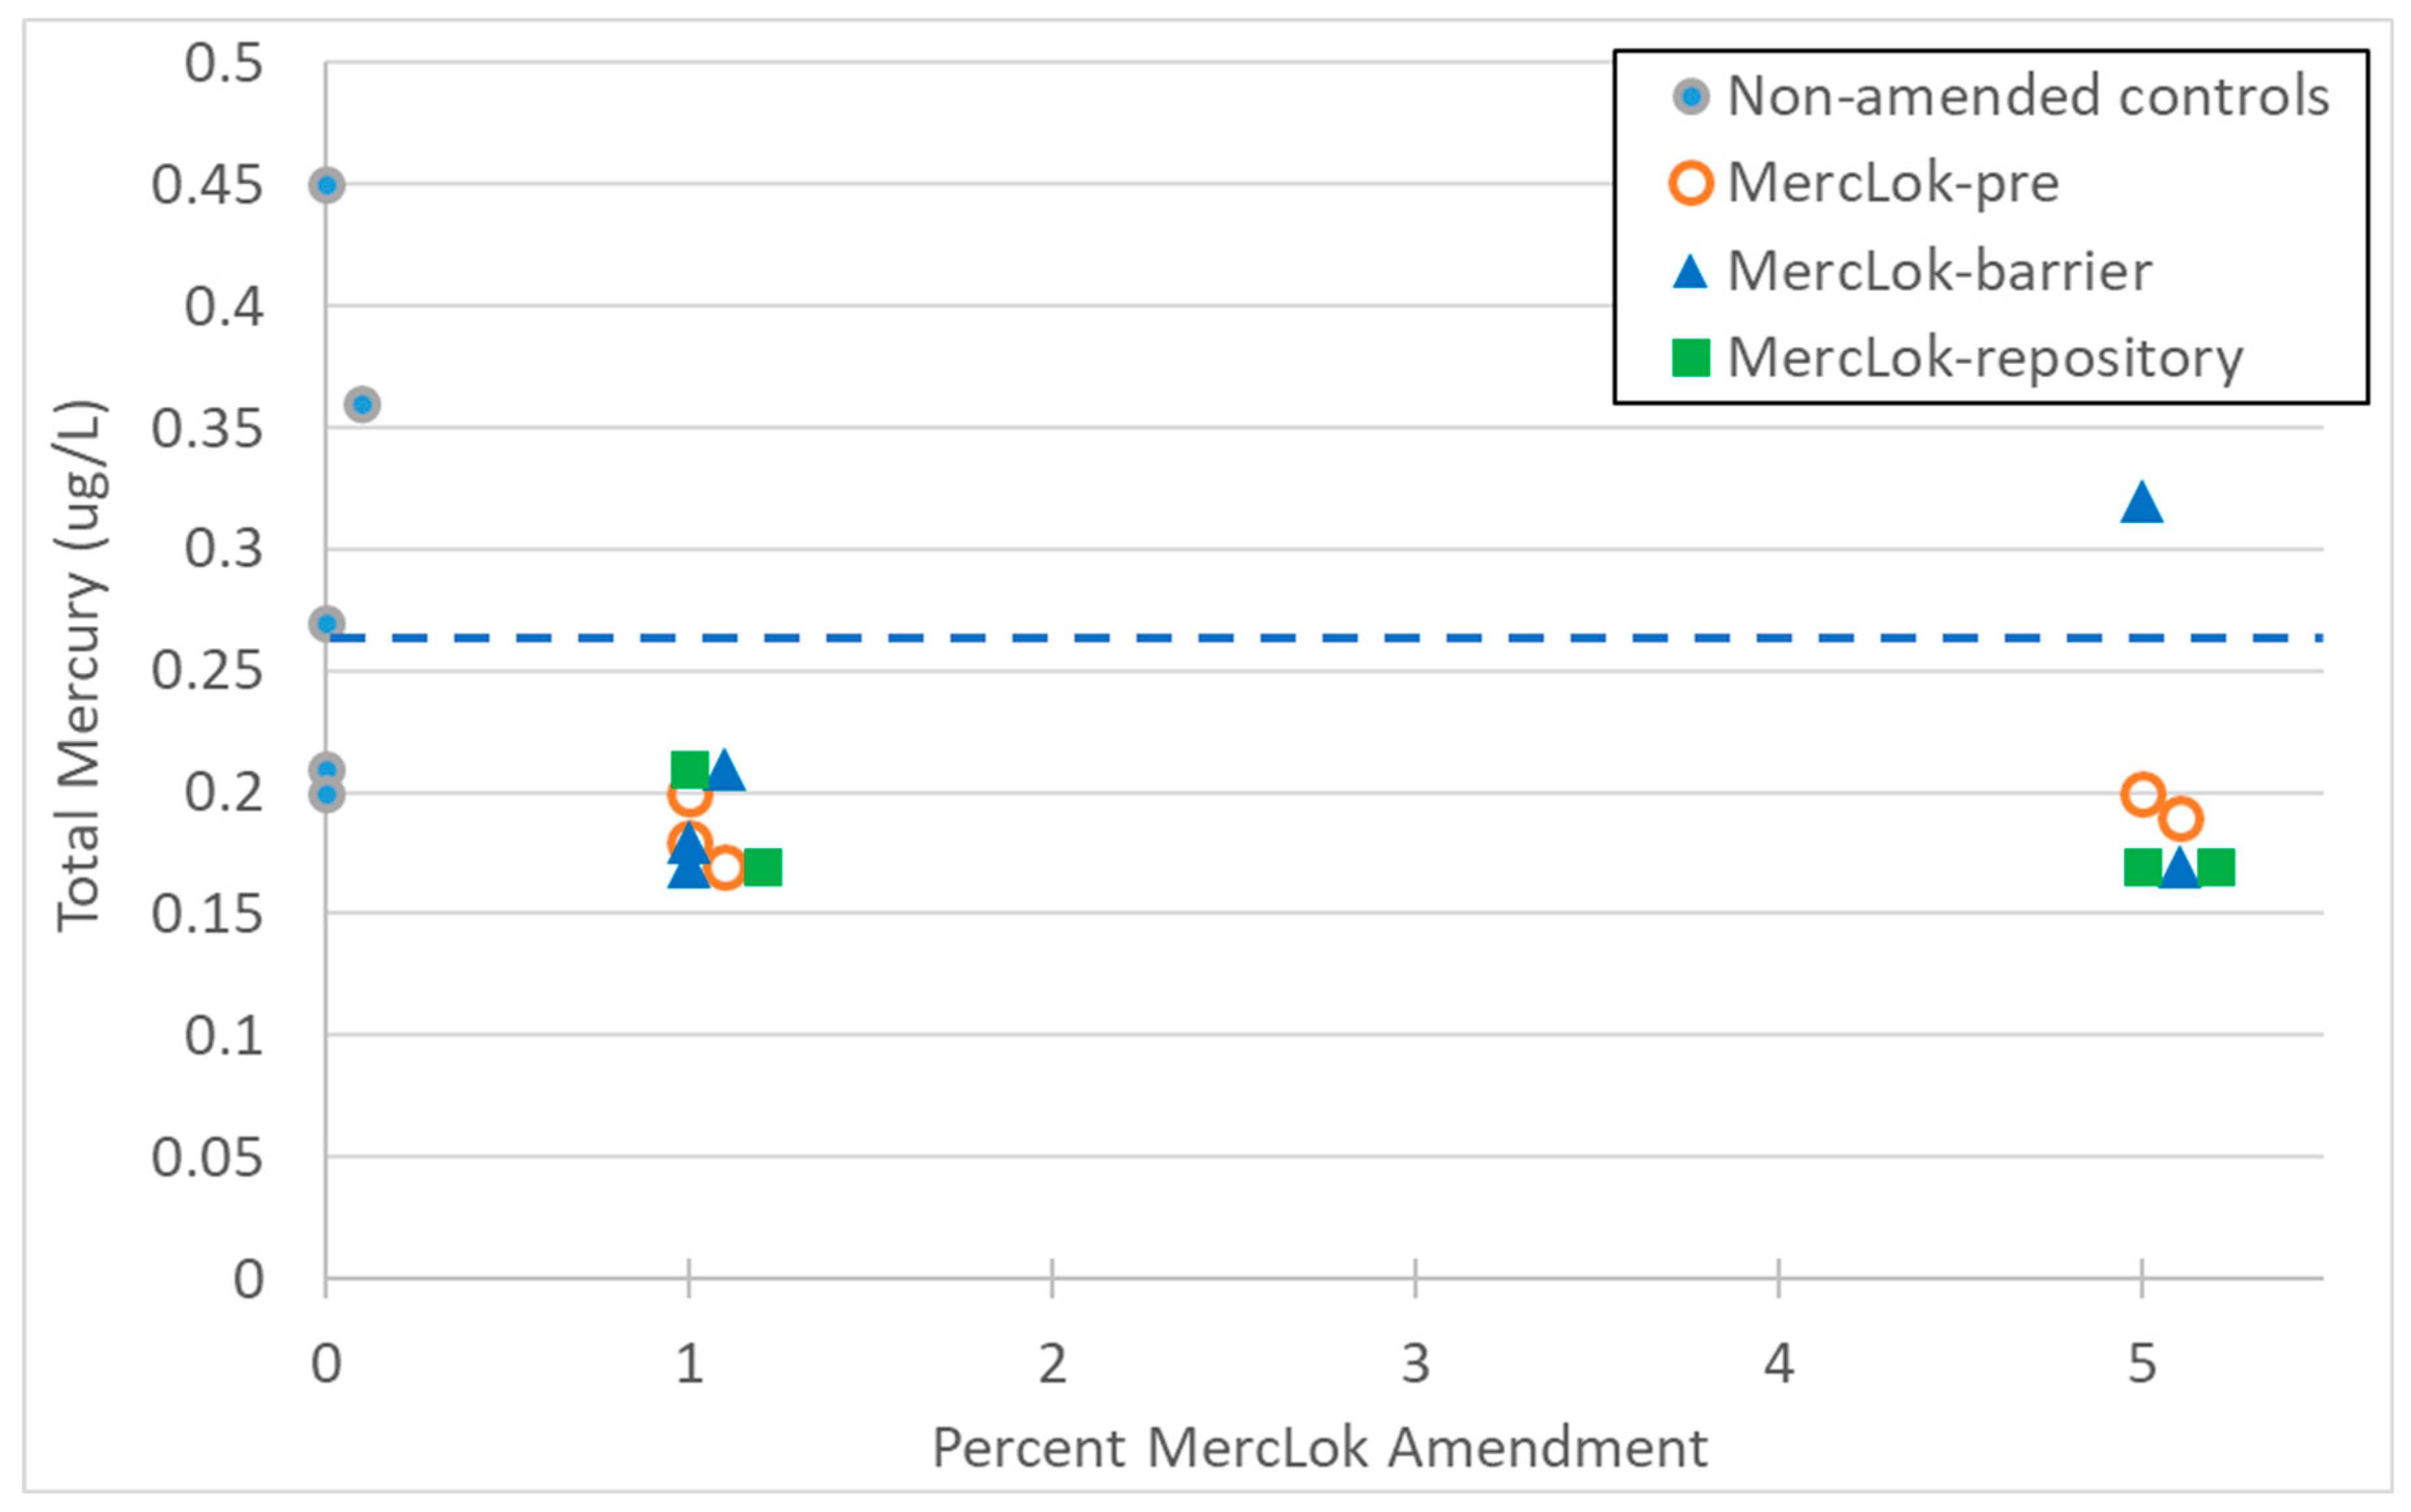Click the green square at 1 percent, 0.21

[689, 770]
